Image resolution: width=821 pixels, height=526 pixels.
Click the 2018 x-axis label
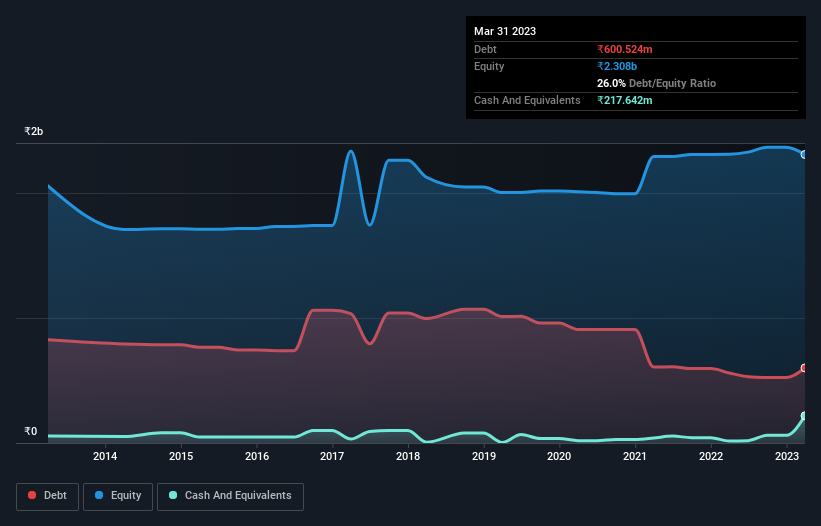pos(408,456)
